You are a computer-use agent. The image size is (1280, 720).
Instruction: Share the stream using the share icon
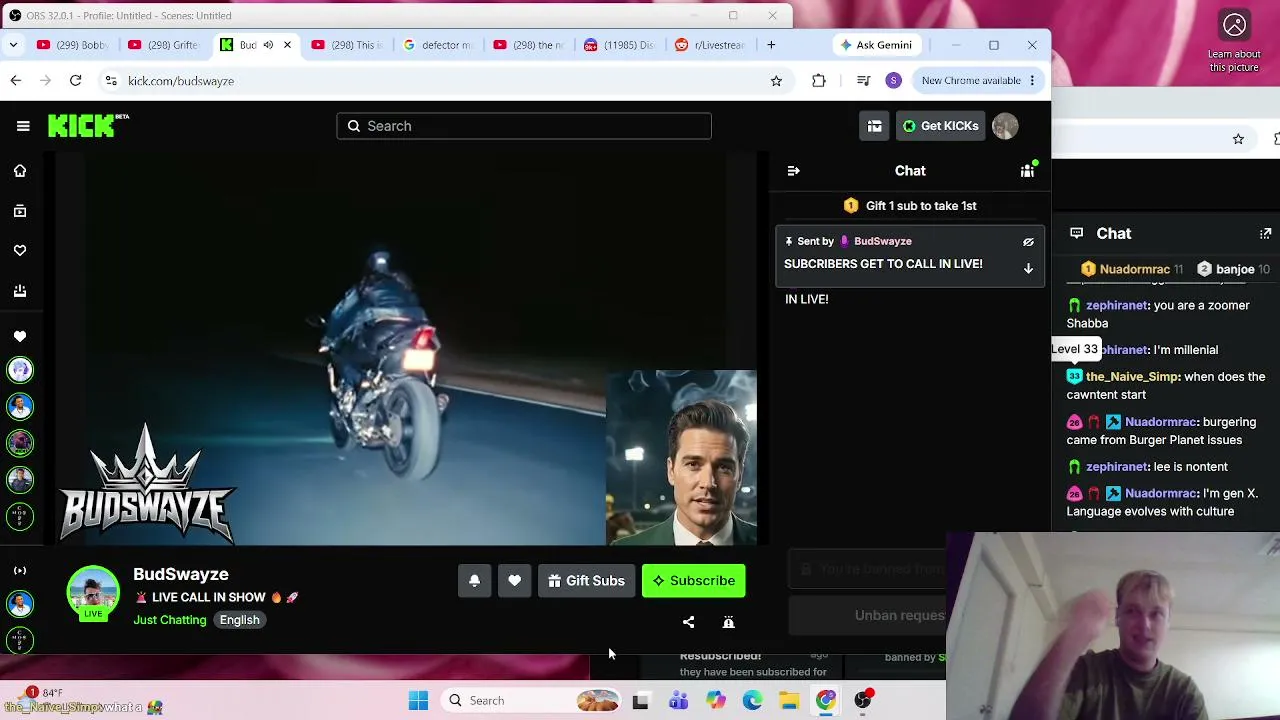point(688,622)
